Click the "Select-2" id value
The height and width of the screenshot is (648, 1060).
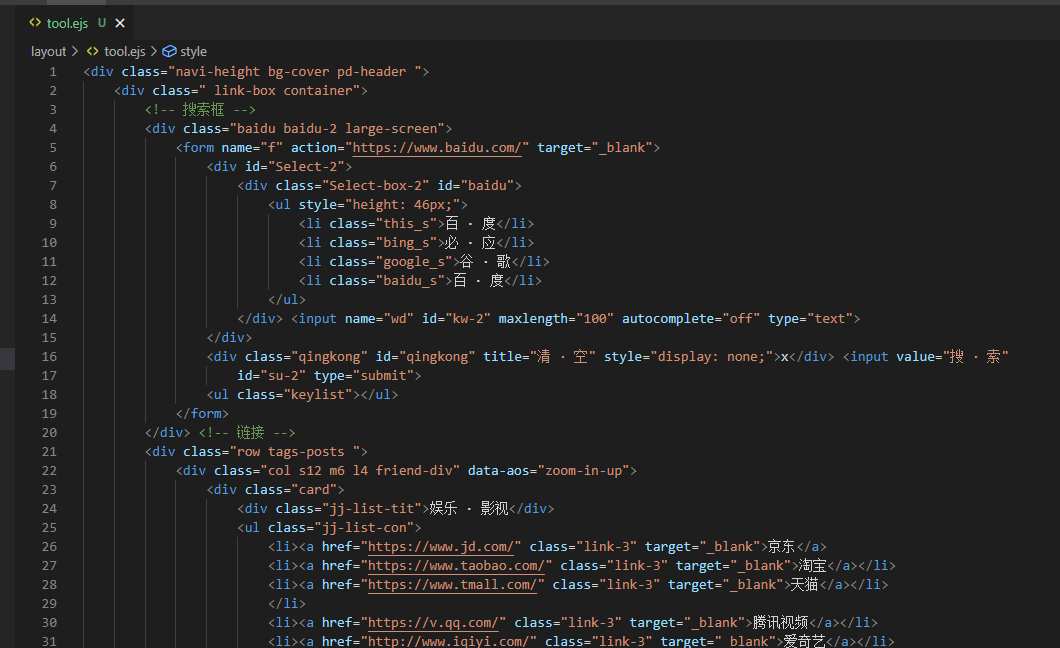click(306, 167)
